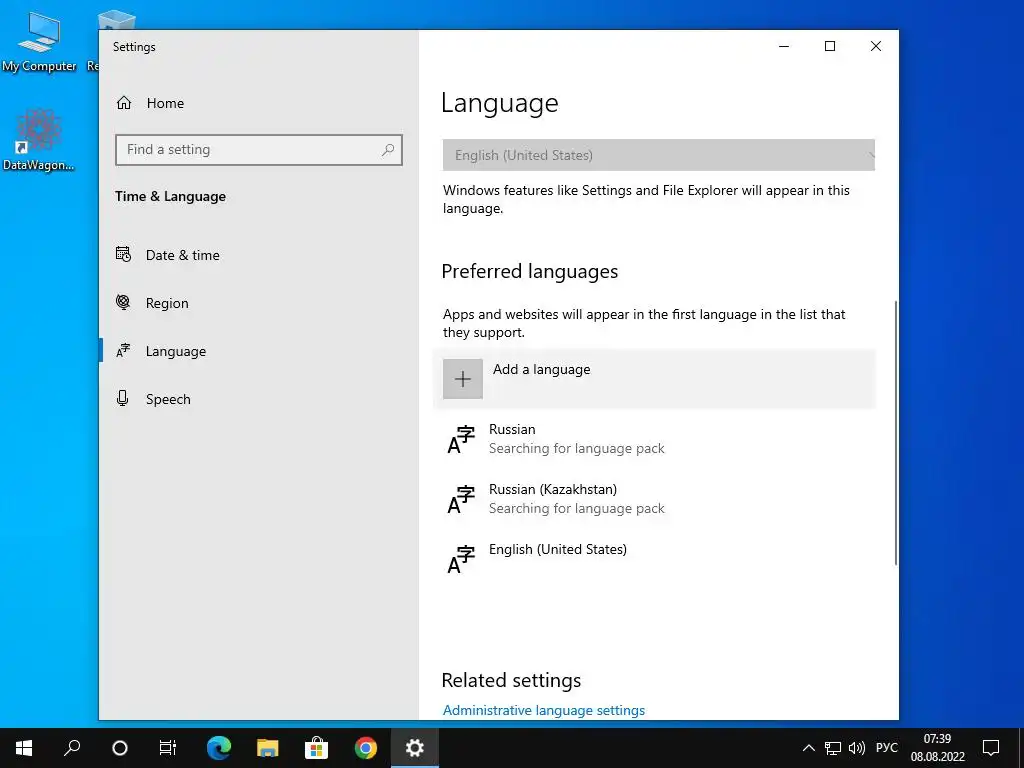Open Microsoft Store from taskbar

(x=316, y=748)
